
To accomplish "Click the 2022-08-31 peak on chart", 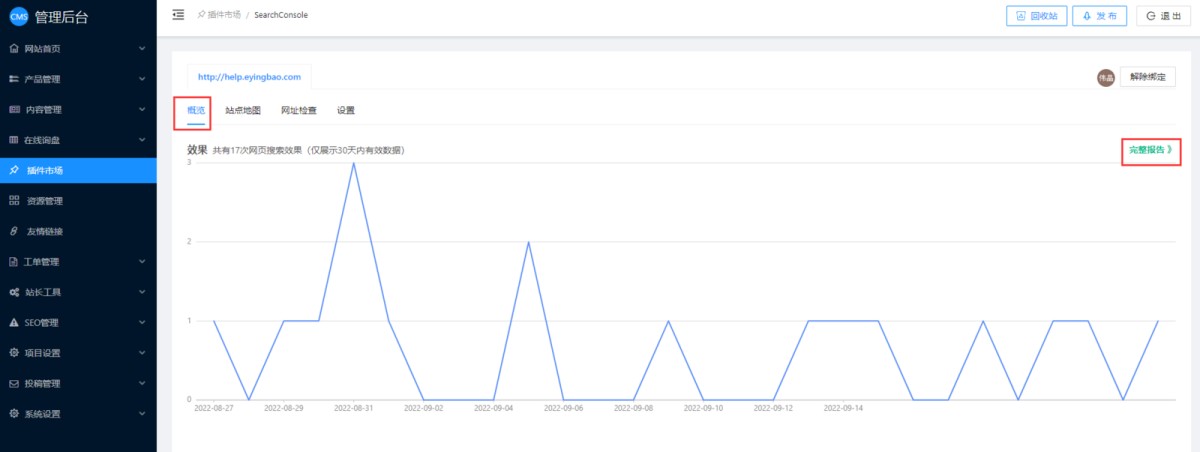I will click(353, 163).
